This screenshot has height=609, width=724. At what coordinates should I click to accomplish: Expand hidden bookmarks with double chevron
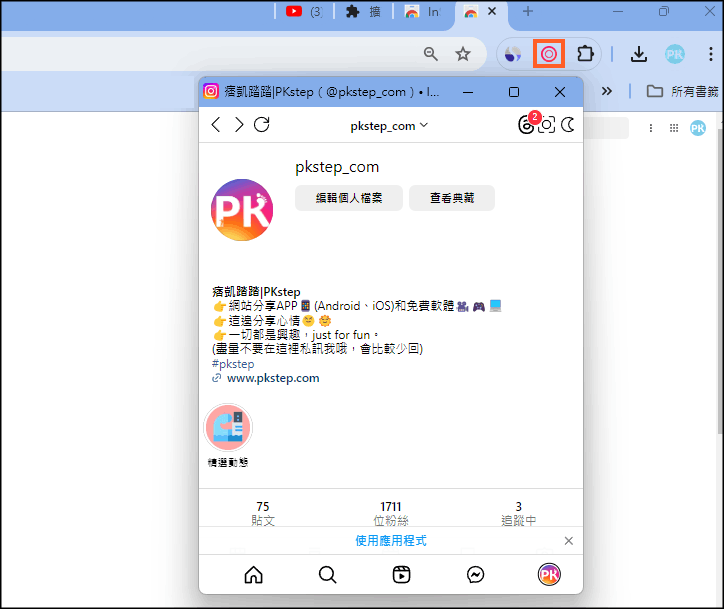[x=607, y=91]
